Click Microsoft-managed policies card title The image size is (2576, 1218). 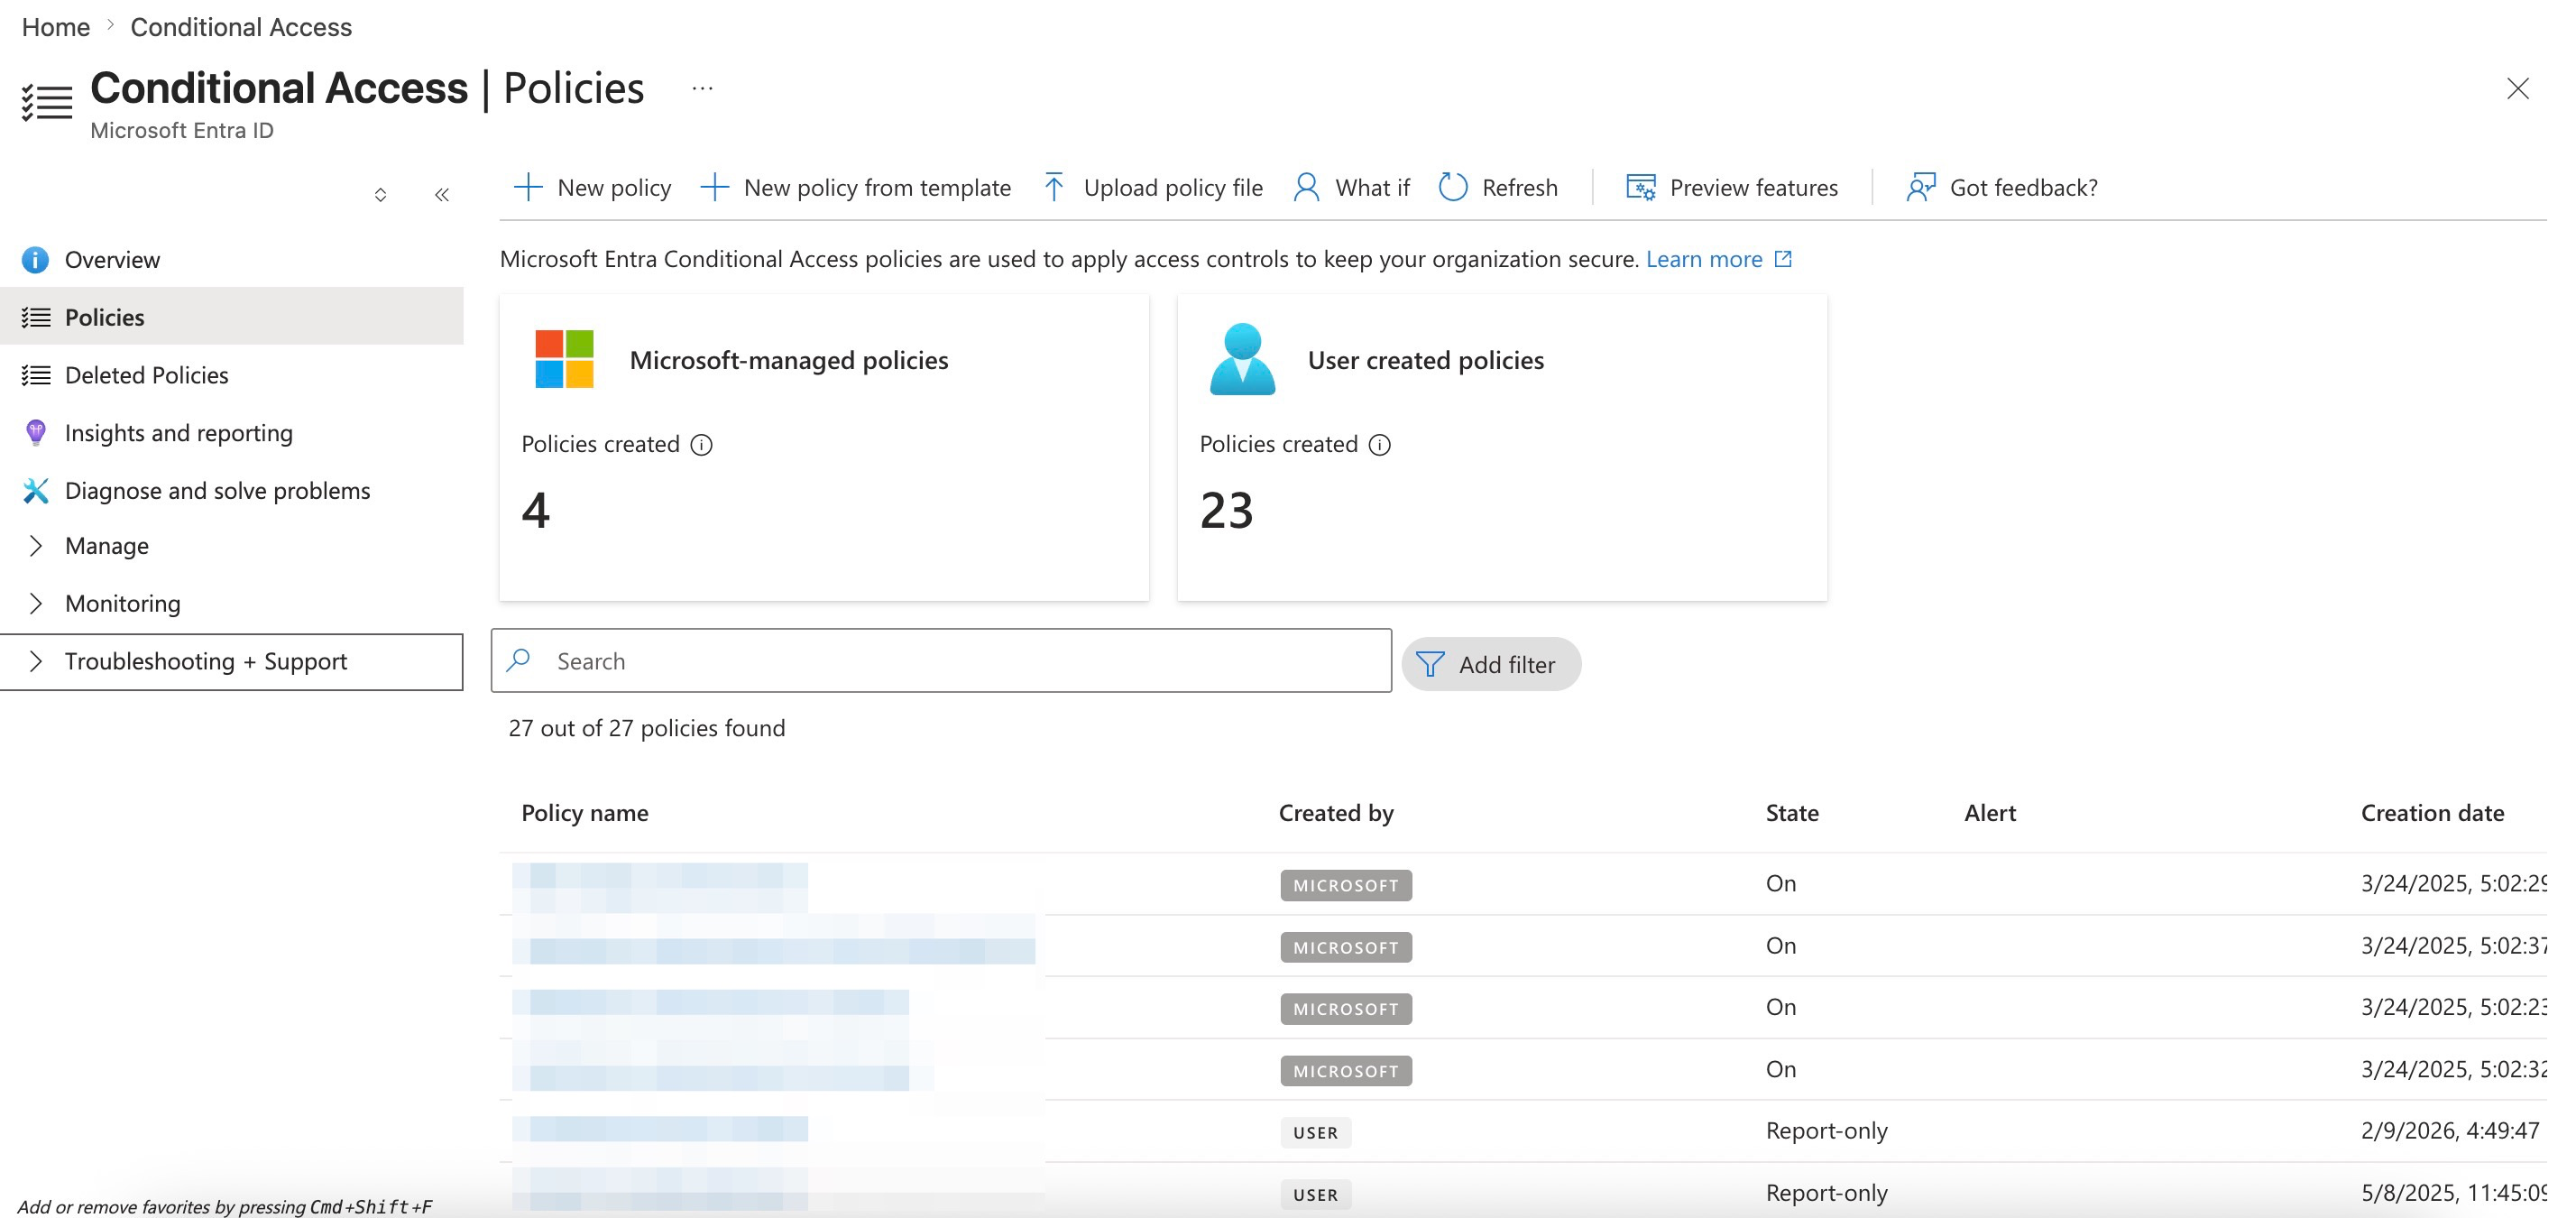coord(788,360)
